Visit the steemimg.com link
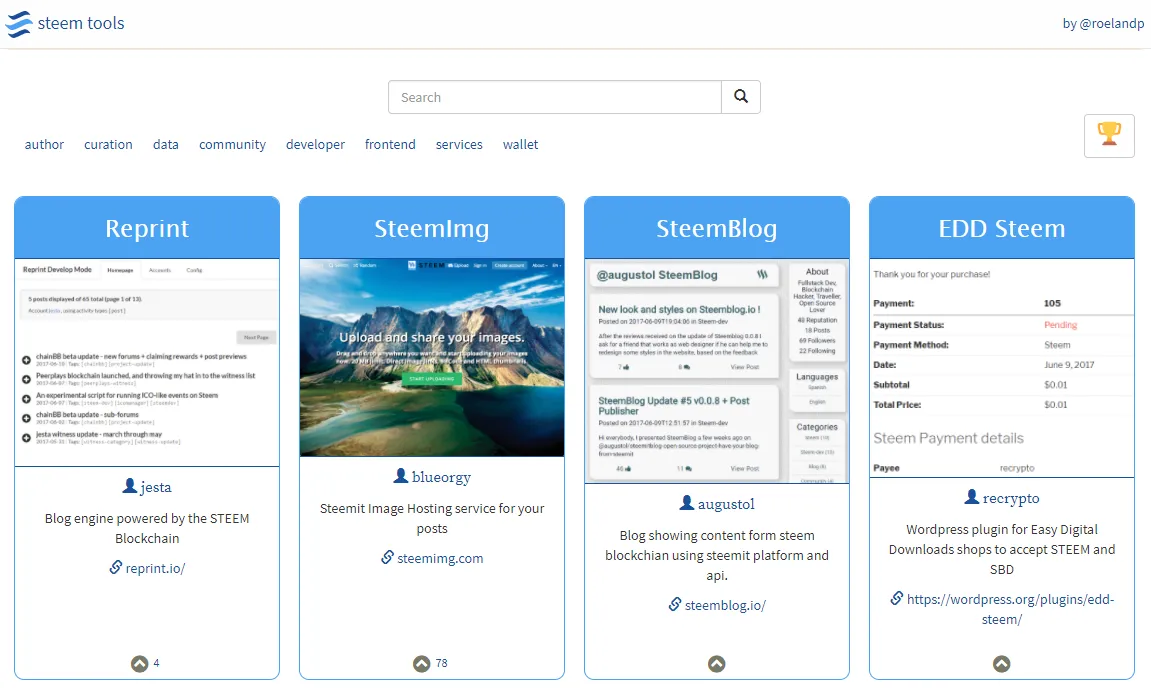This screenshot has width=1151, height=691. (x=440, y=559)
